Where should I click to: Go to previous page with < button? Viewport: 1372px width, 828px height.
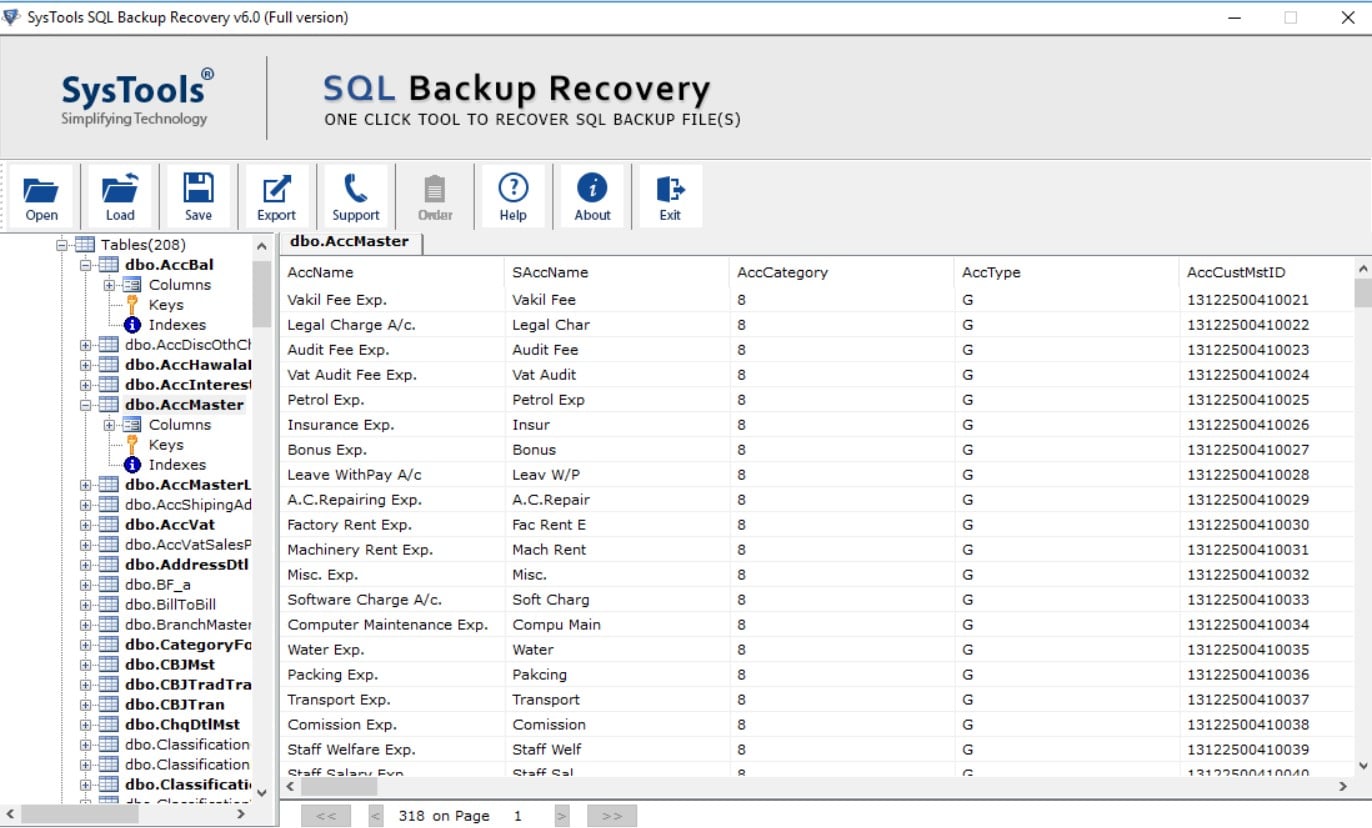376,816
